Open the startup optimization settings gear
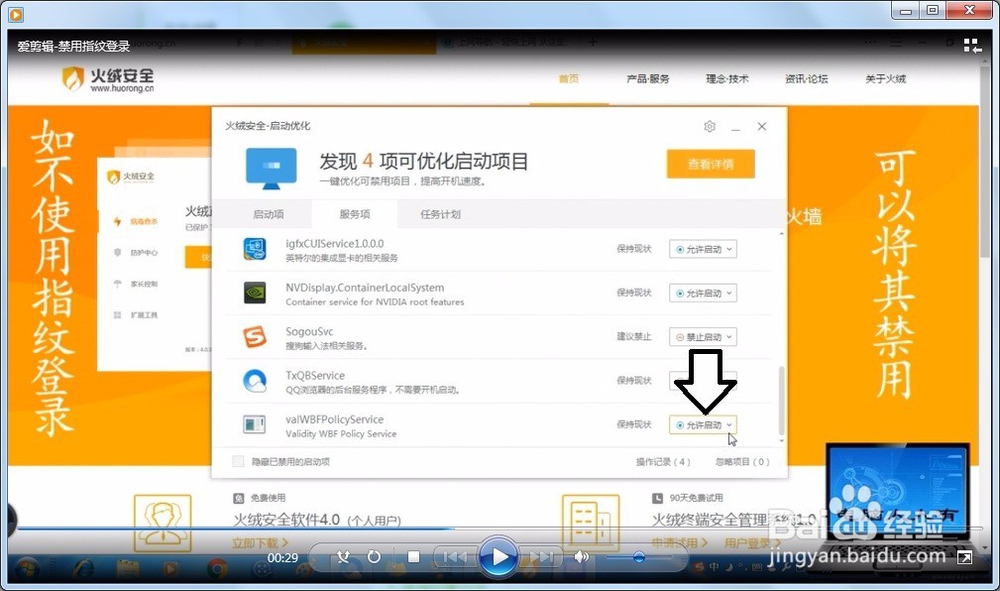Image resolution: width=1000 pixels, height=591 pixels. (710, 126)
